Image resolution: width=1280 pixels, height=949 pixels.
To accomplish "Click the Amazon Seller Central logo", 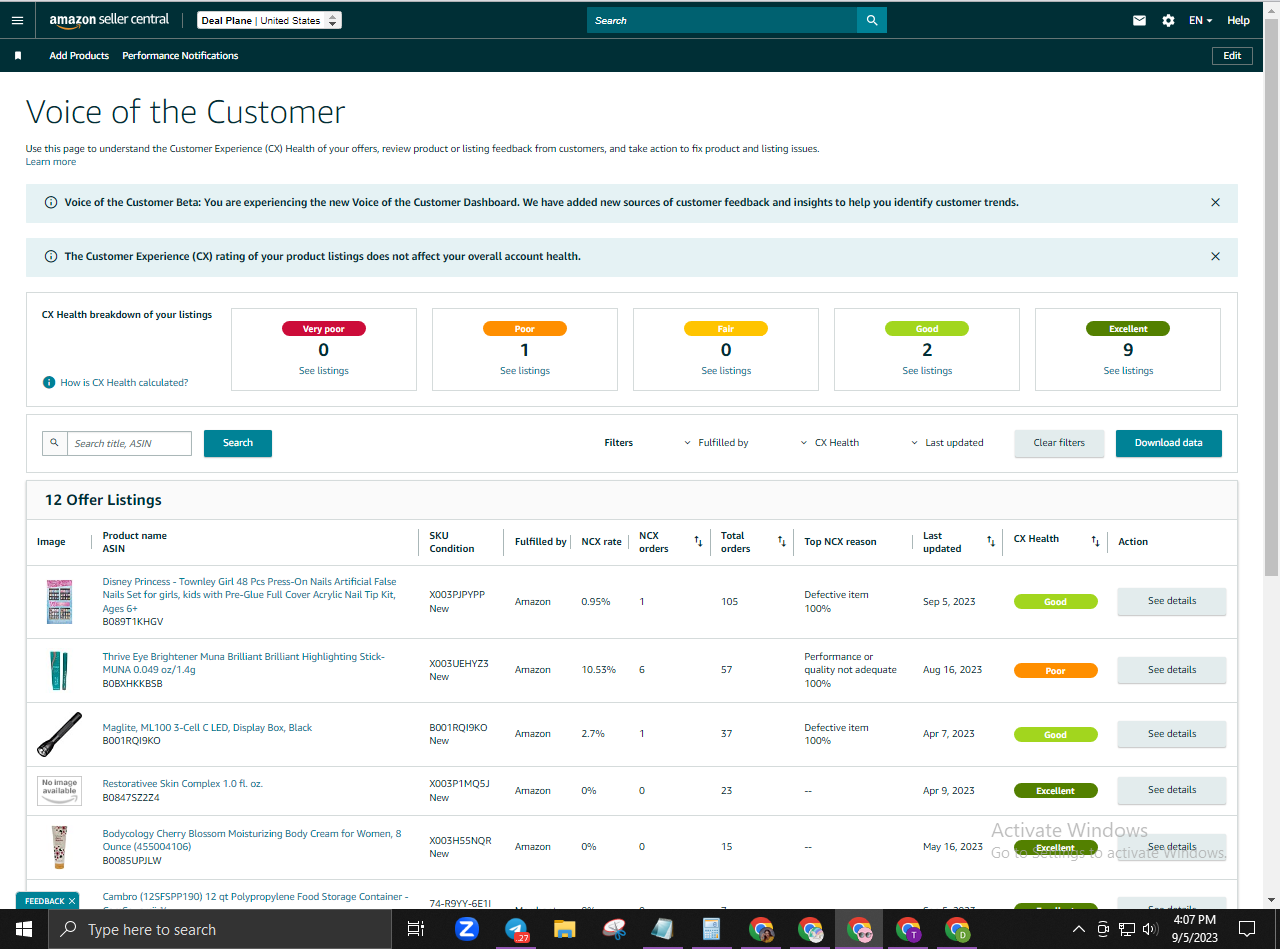I will click(109, 20).
